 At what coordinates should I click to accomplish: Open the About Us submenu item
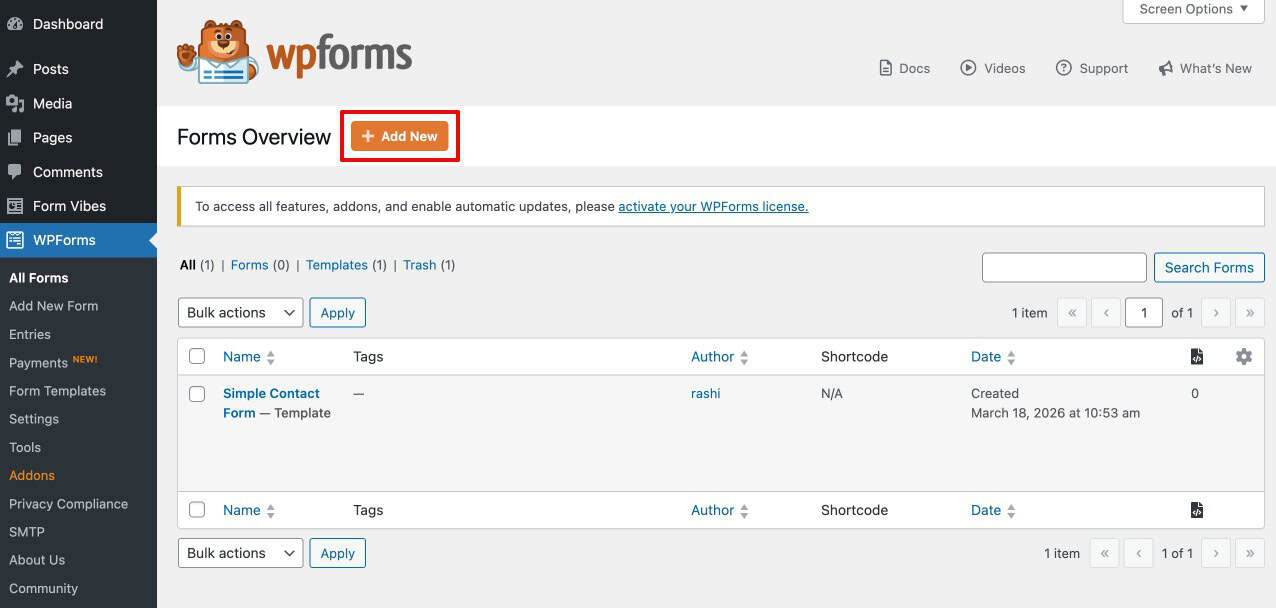pos(37,560)
